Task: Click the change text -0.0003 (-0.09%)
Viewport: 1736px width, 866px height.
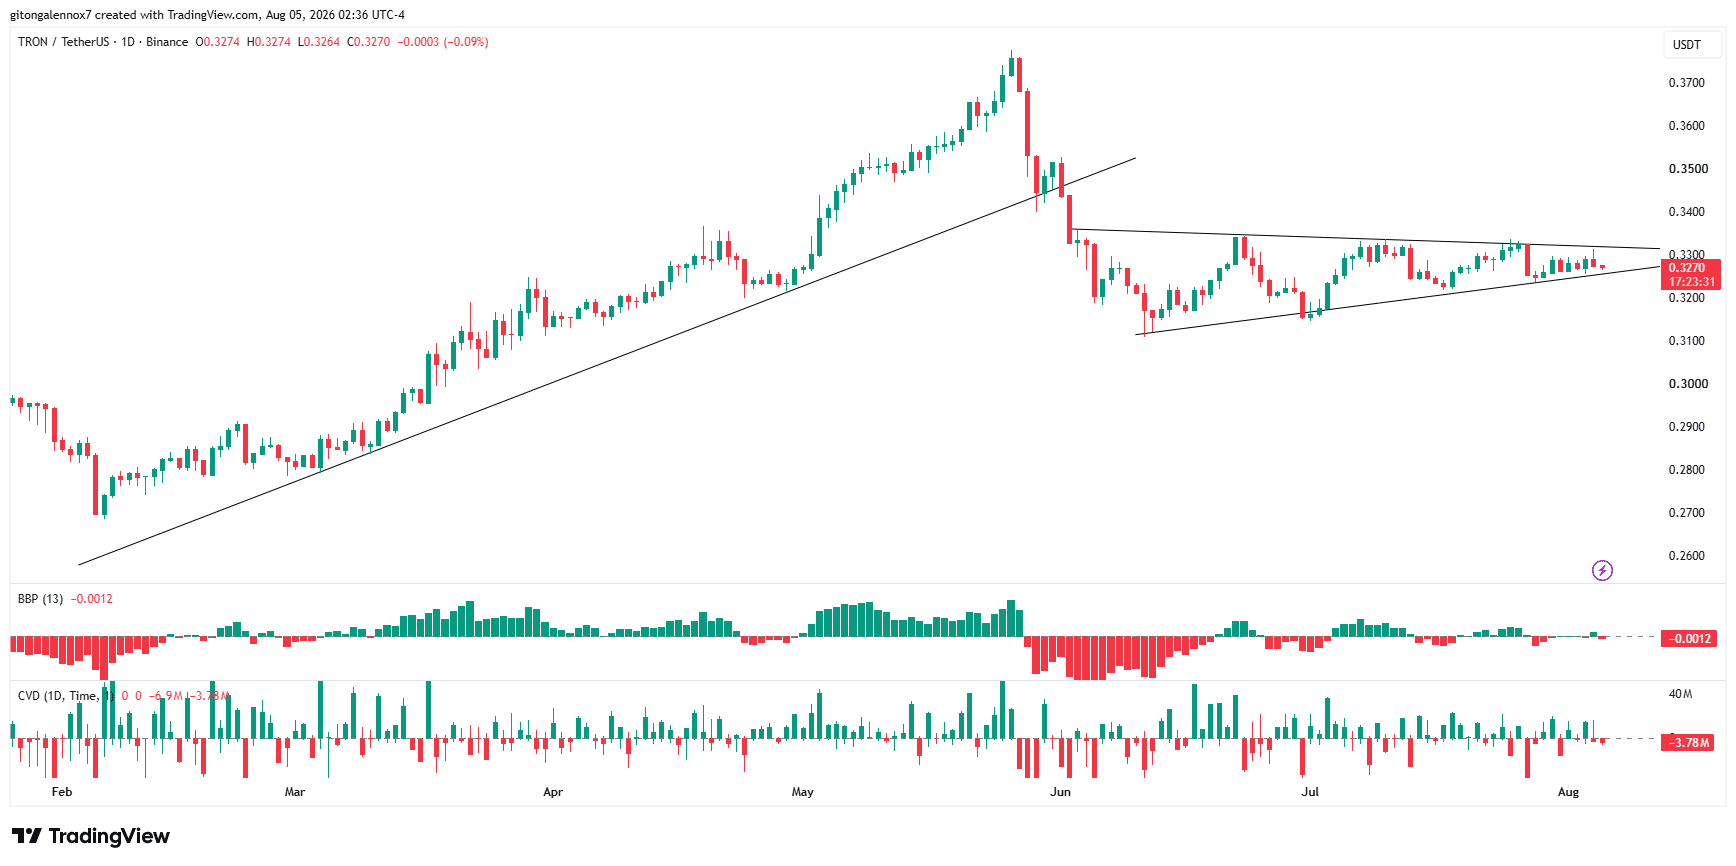Action: coord(443,42)
